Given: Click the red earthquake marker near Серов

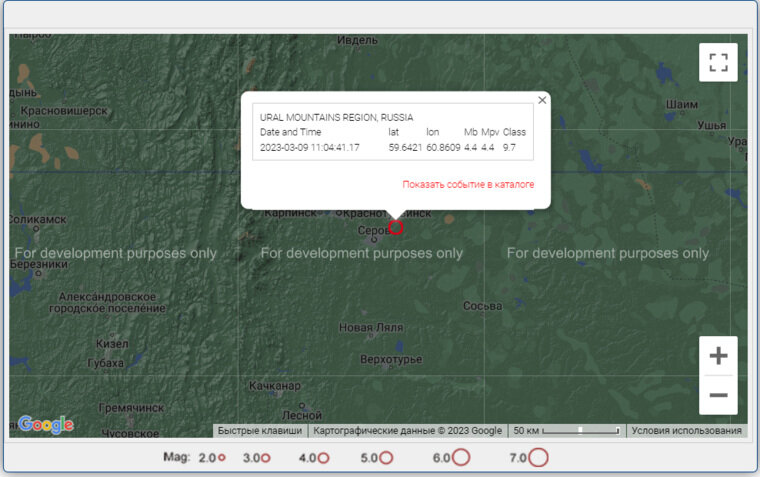Looking at the screenshot, I should [396, 227].
